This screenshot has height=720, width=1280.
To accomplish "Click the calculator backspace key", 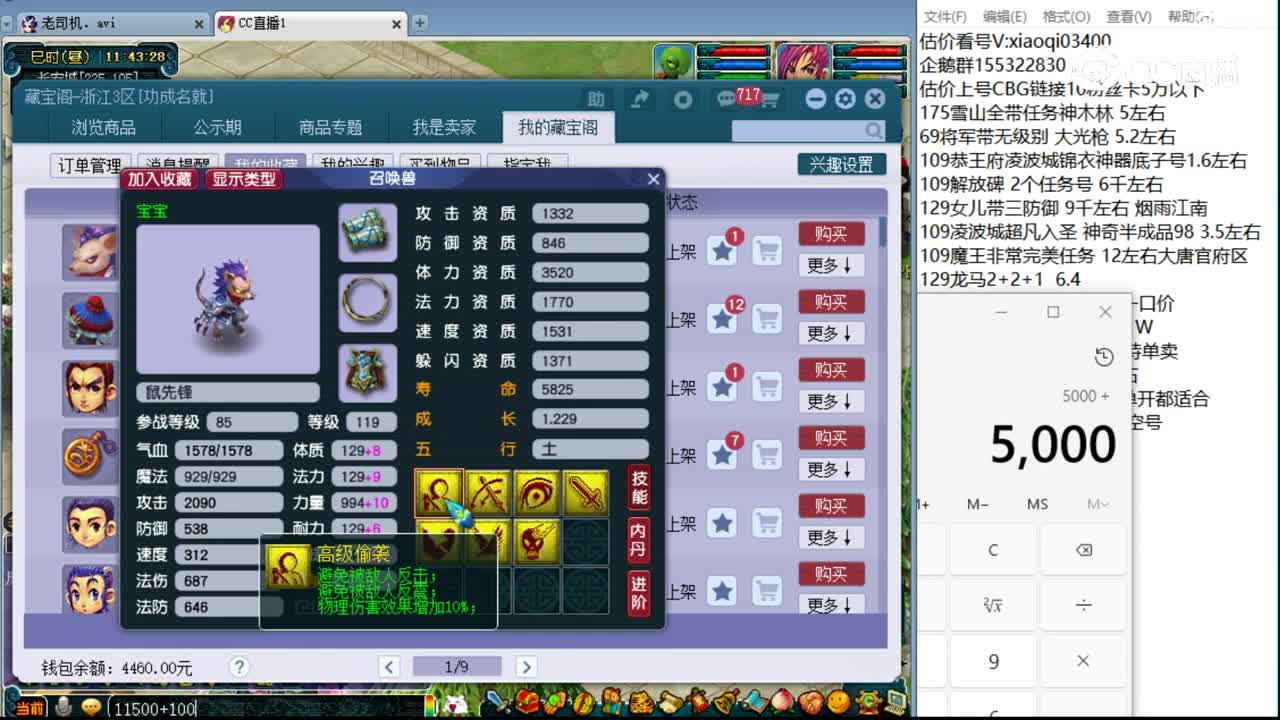I will click(x=1083, y=550).
